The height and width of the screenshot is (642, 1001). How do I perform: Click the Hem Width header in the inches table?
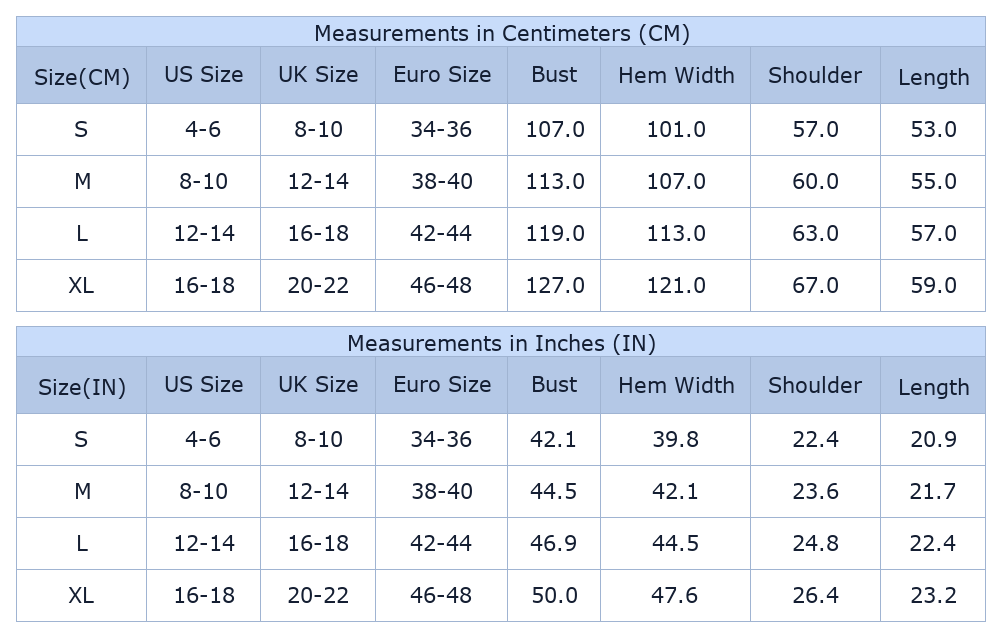pos(676,385)
